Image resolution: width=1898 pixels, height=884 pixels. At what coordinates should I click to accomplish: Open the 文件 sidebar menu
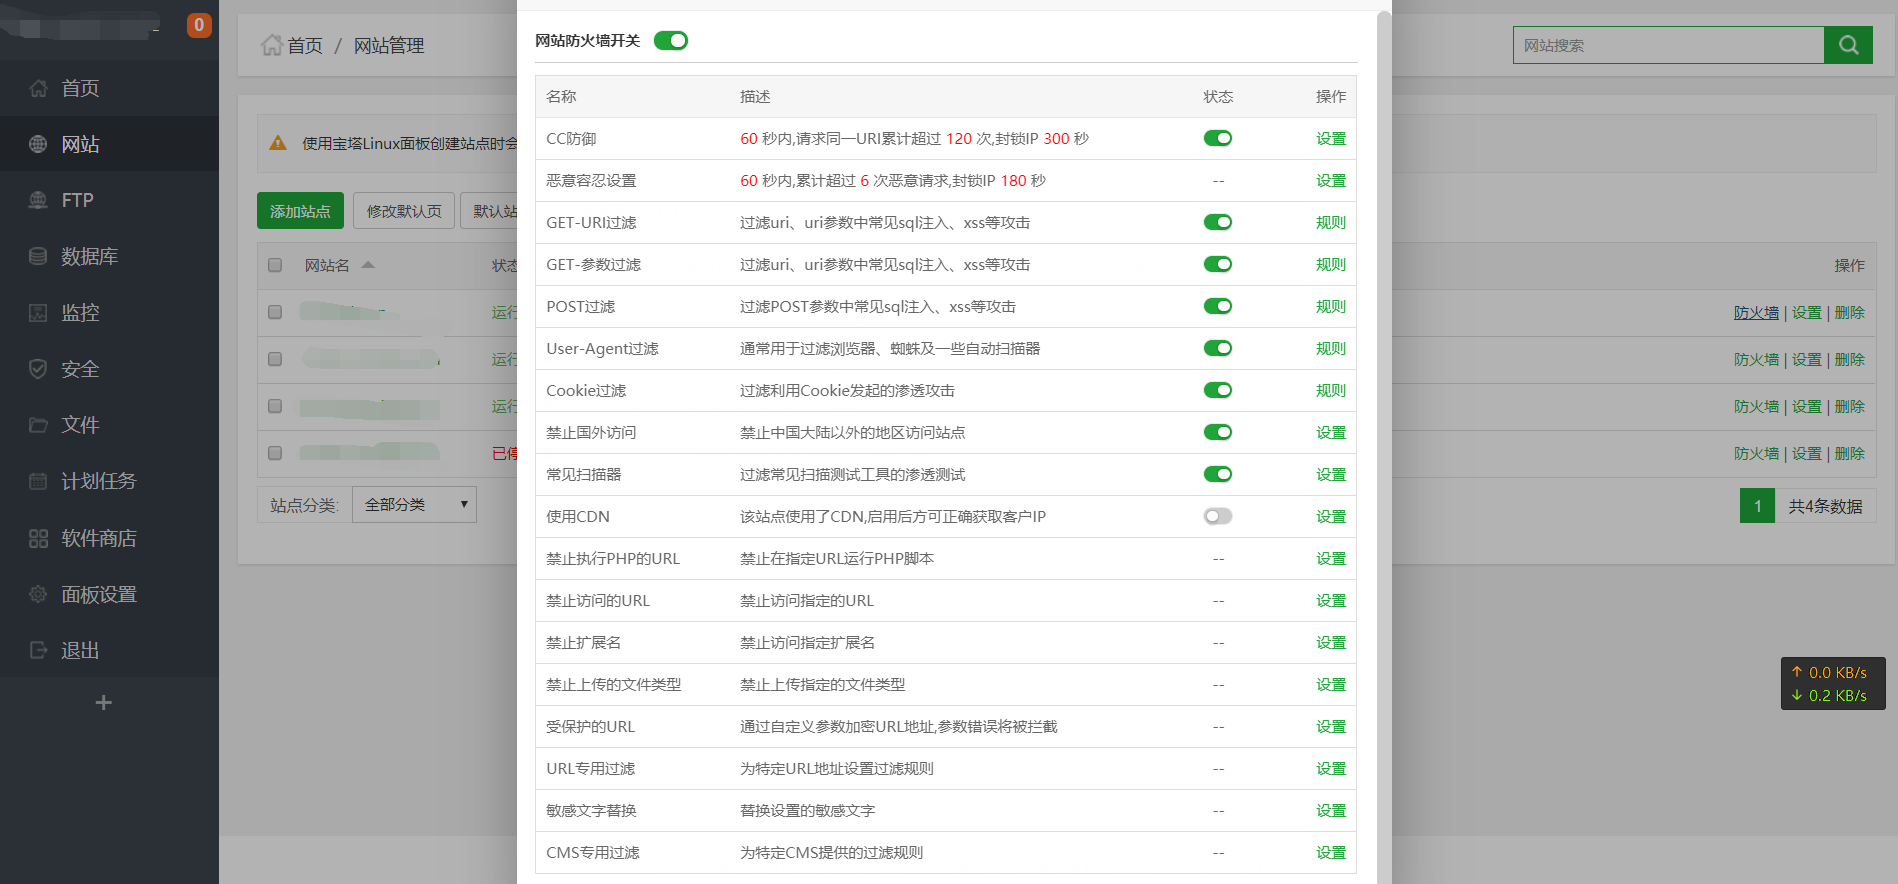pyautogui.click(x=109, y=425)
